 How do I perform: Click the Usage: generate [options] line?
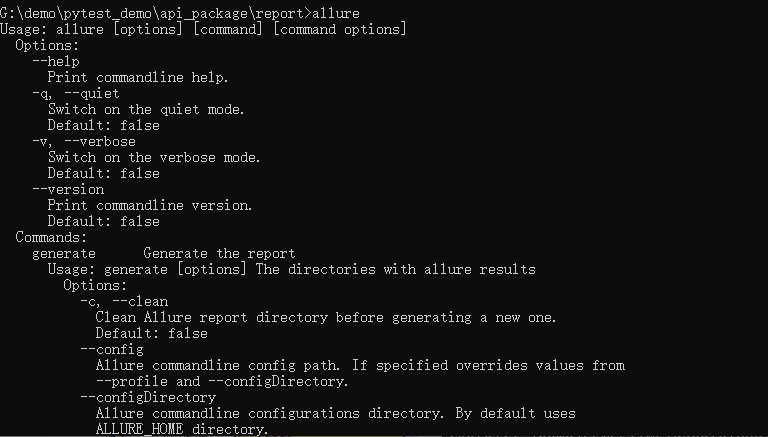point(291,269)
